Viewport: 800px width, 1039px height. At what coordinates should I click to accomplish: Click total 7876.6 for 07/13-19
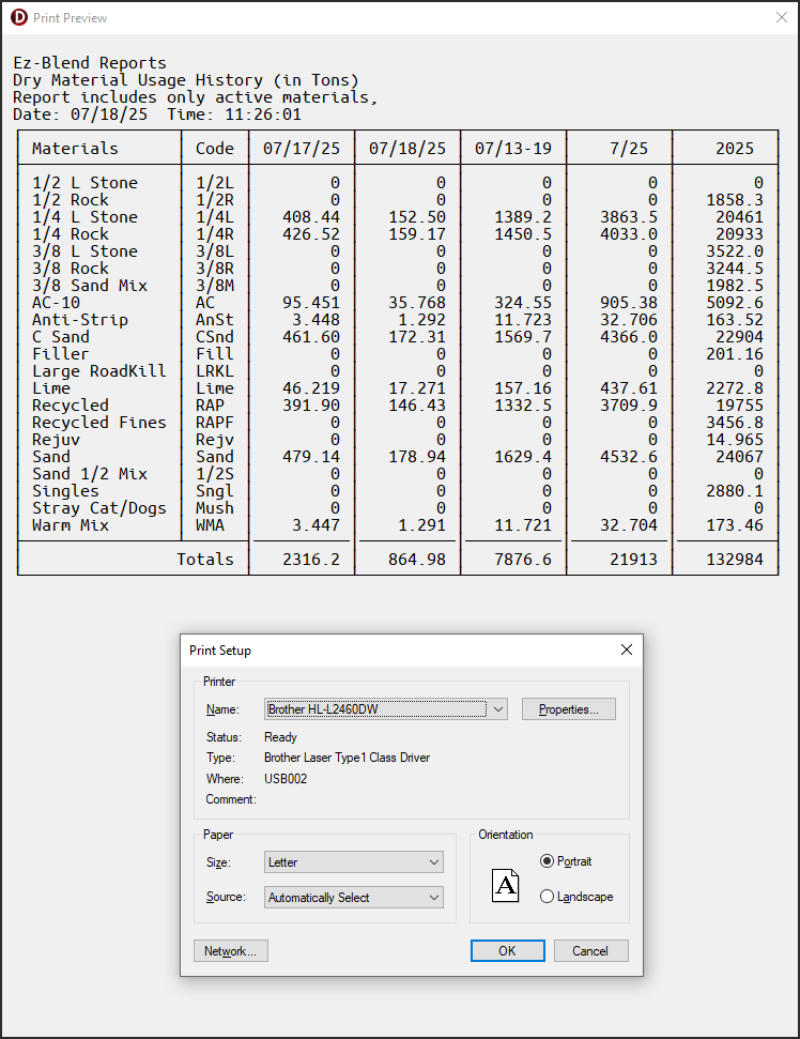(523, 559)
